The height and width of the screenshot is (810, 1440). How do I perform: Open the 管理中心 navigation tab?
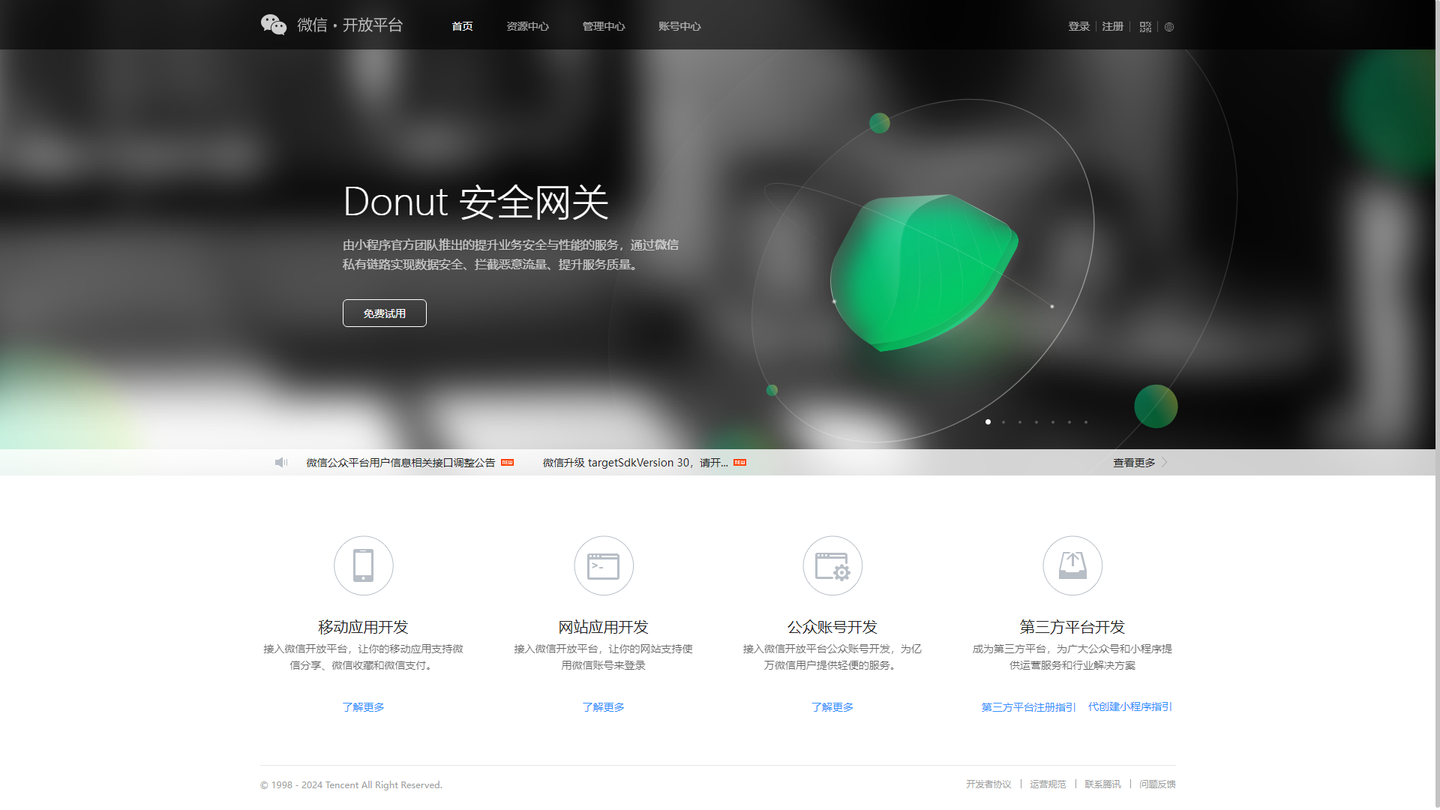tap(603, 27)
